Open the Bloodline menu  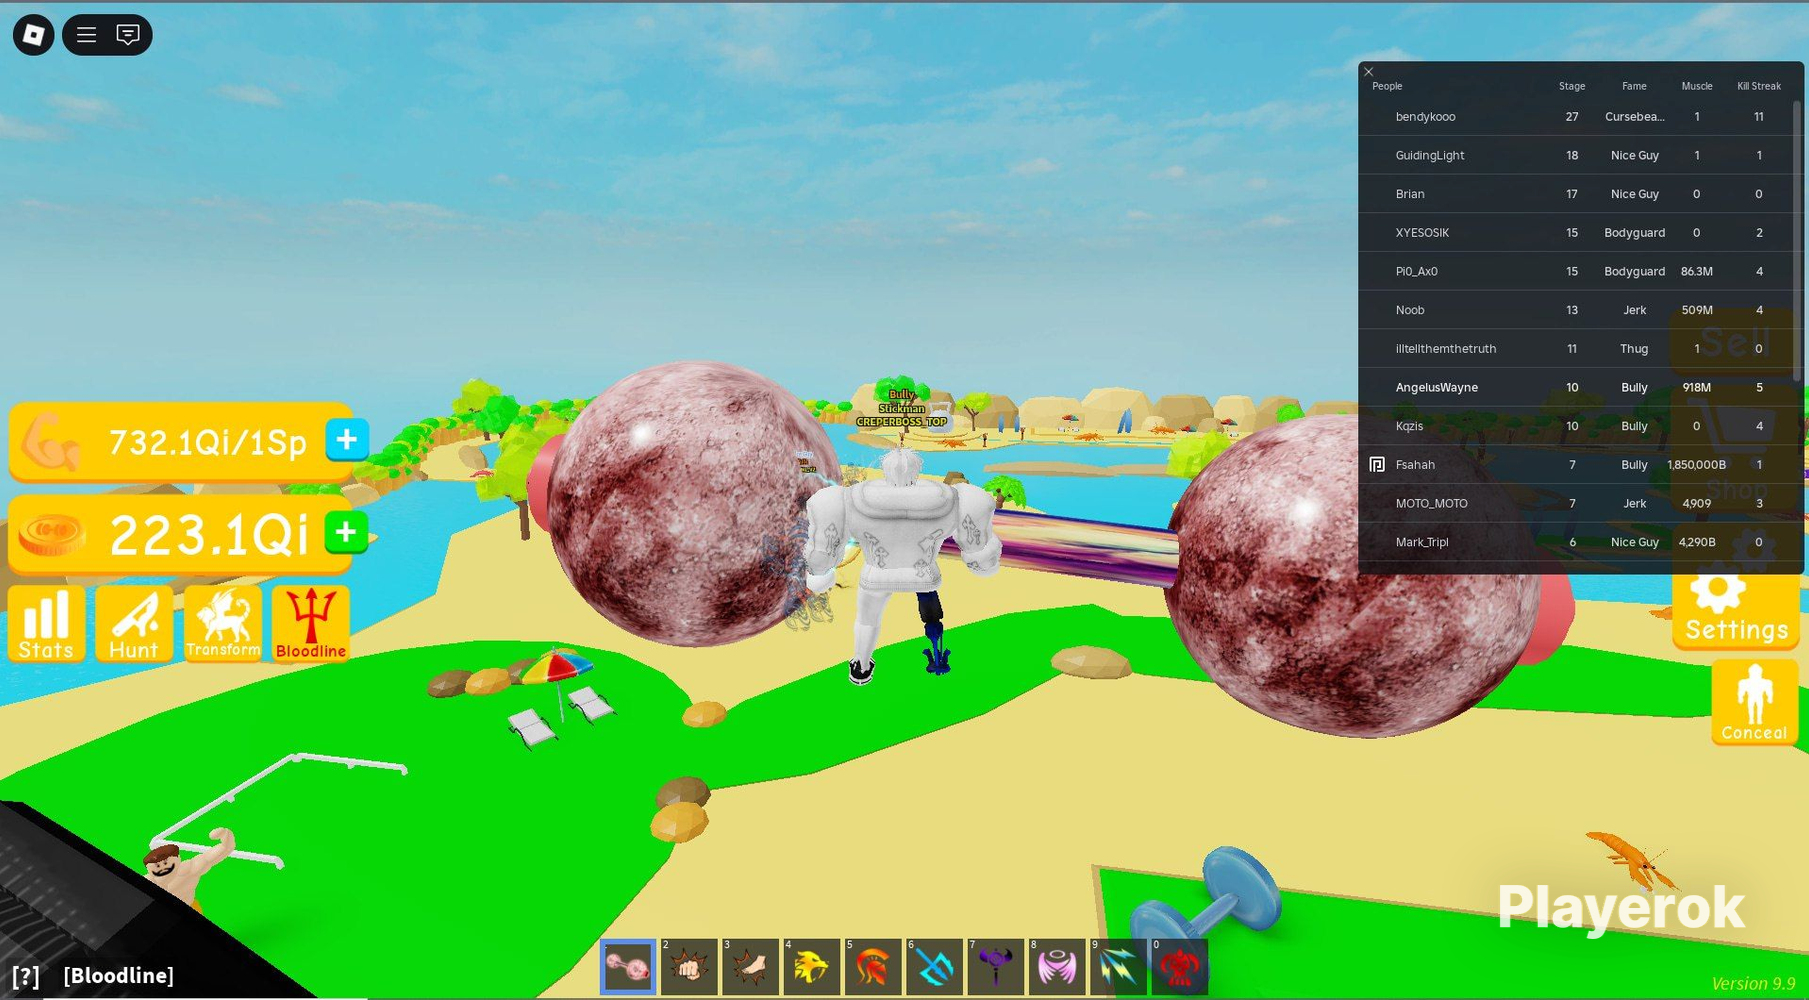(x=311, y=624)
